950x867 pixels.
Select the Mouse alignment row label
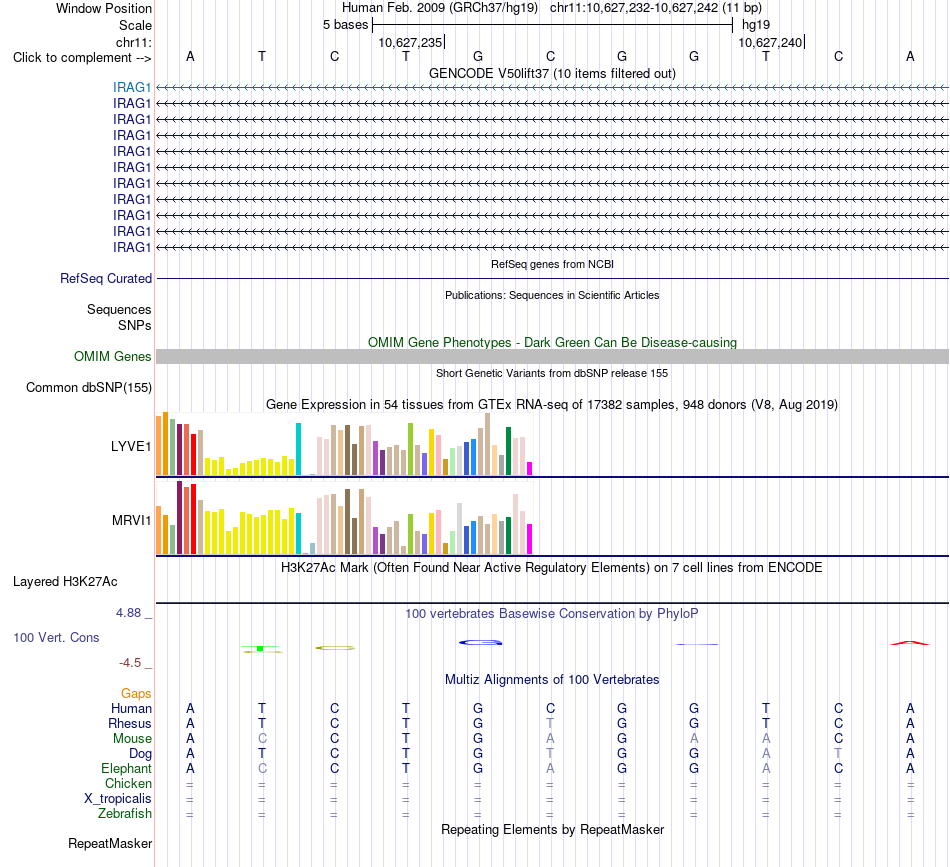(x=132, y=739)
